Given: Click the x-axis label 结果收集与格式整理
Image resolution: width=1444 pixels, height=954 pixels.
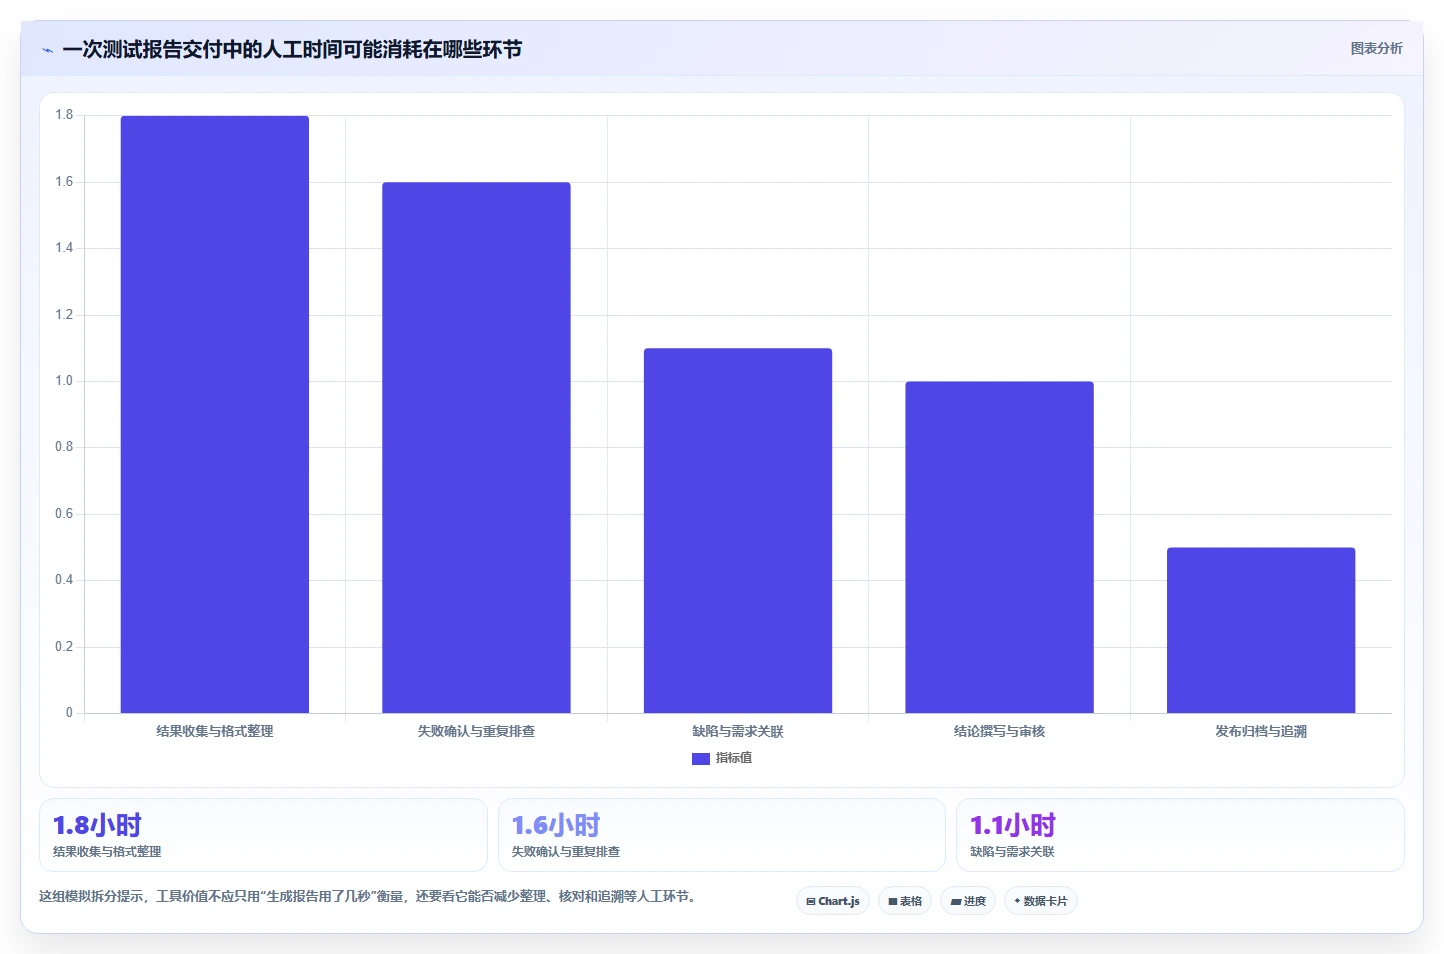Looking at the screenshot, I should [x=215, y=731].
